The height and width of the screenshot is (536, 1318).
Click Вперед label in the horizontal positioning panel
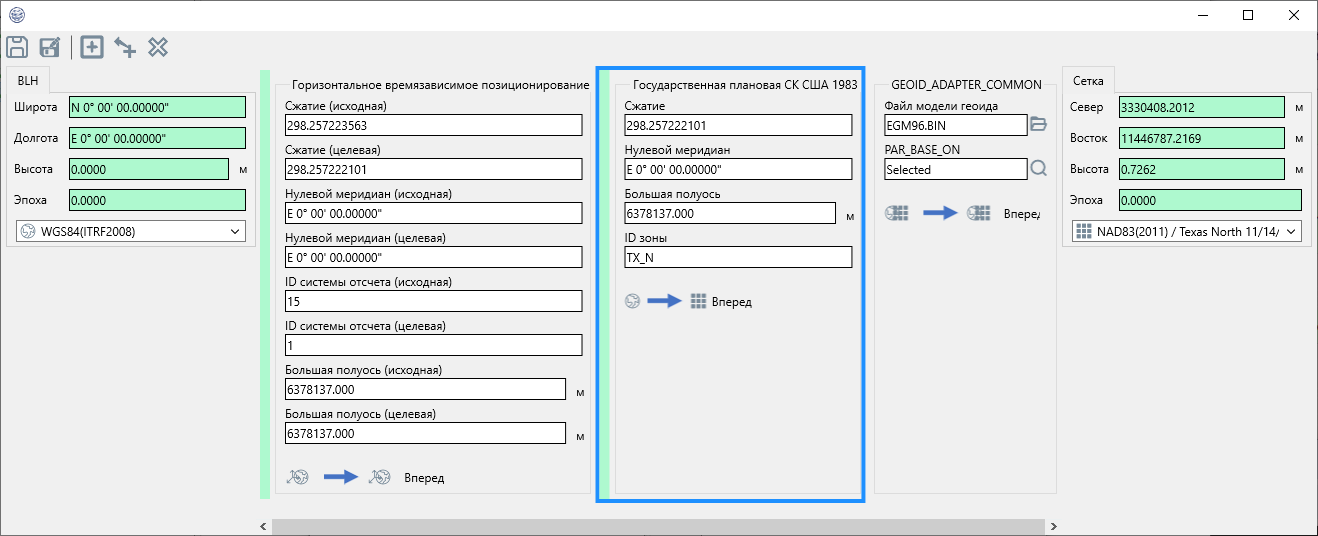pyautogui.click(x=424, y=478)
